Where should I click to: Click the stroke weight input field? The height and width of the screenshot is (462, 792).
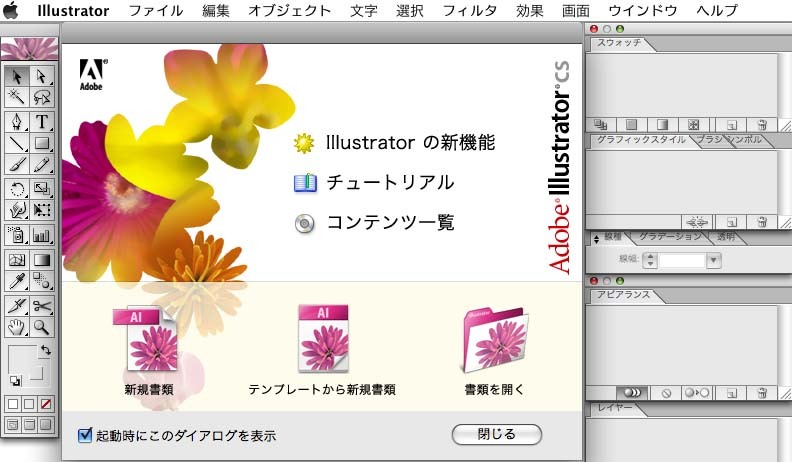(x=682, y=261)
